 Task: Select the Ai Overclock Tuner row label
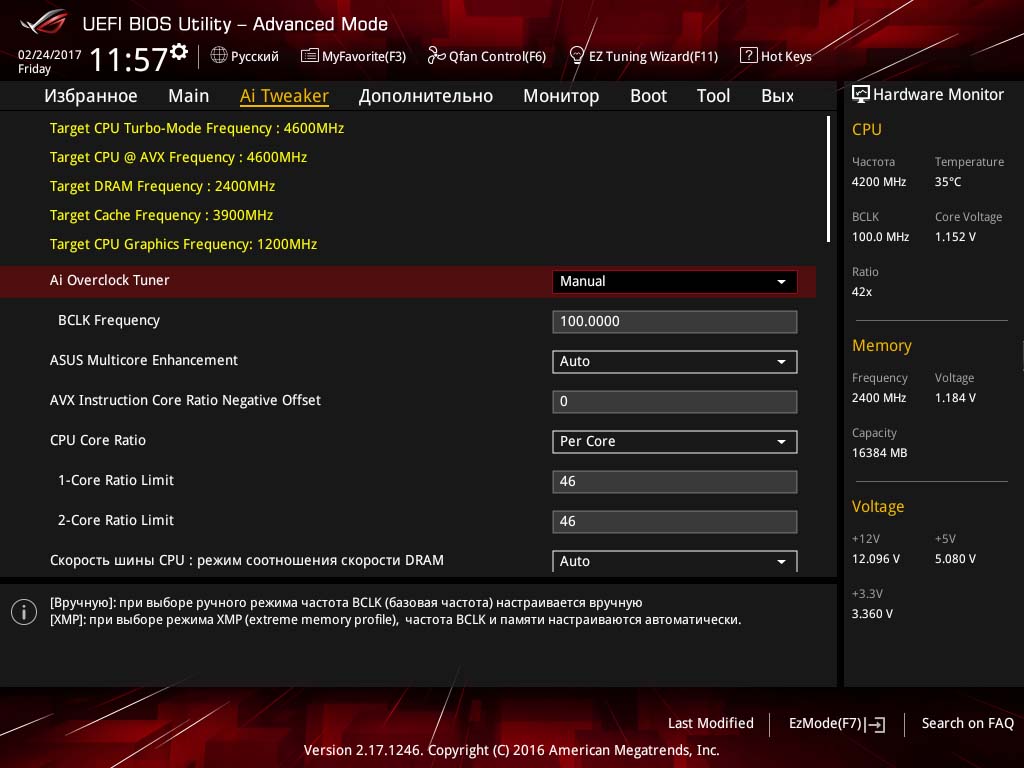(x=110, y=280)
